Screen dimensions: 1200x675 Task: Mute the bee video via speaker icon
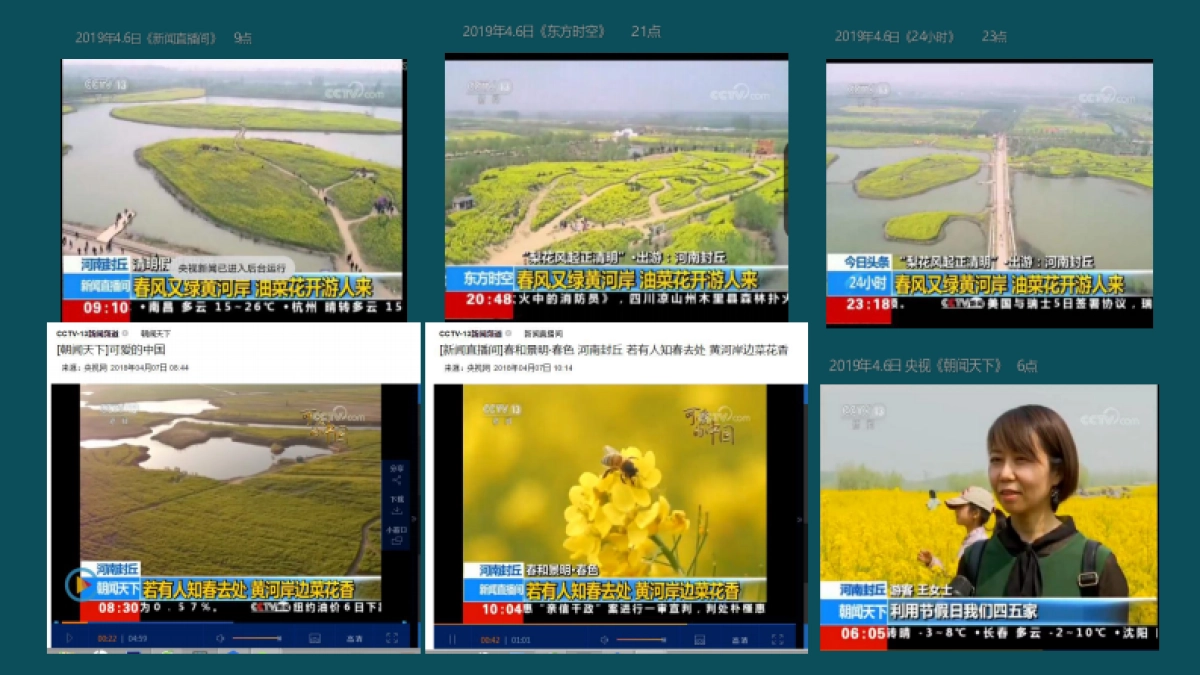tap(605, 639)
